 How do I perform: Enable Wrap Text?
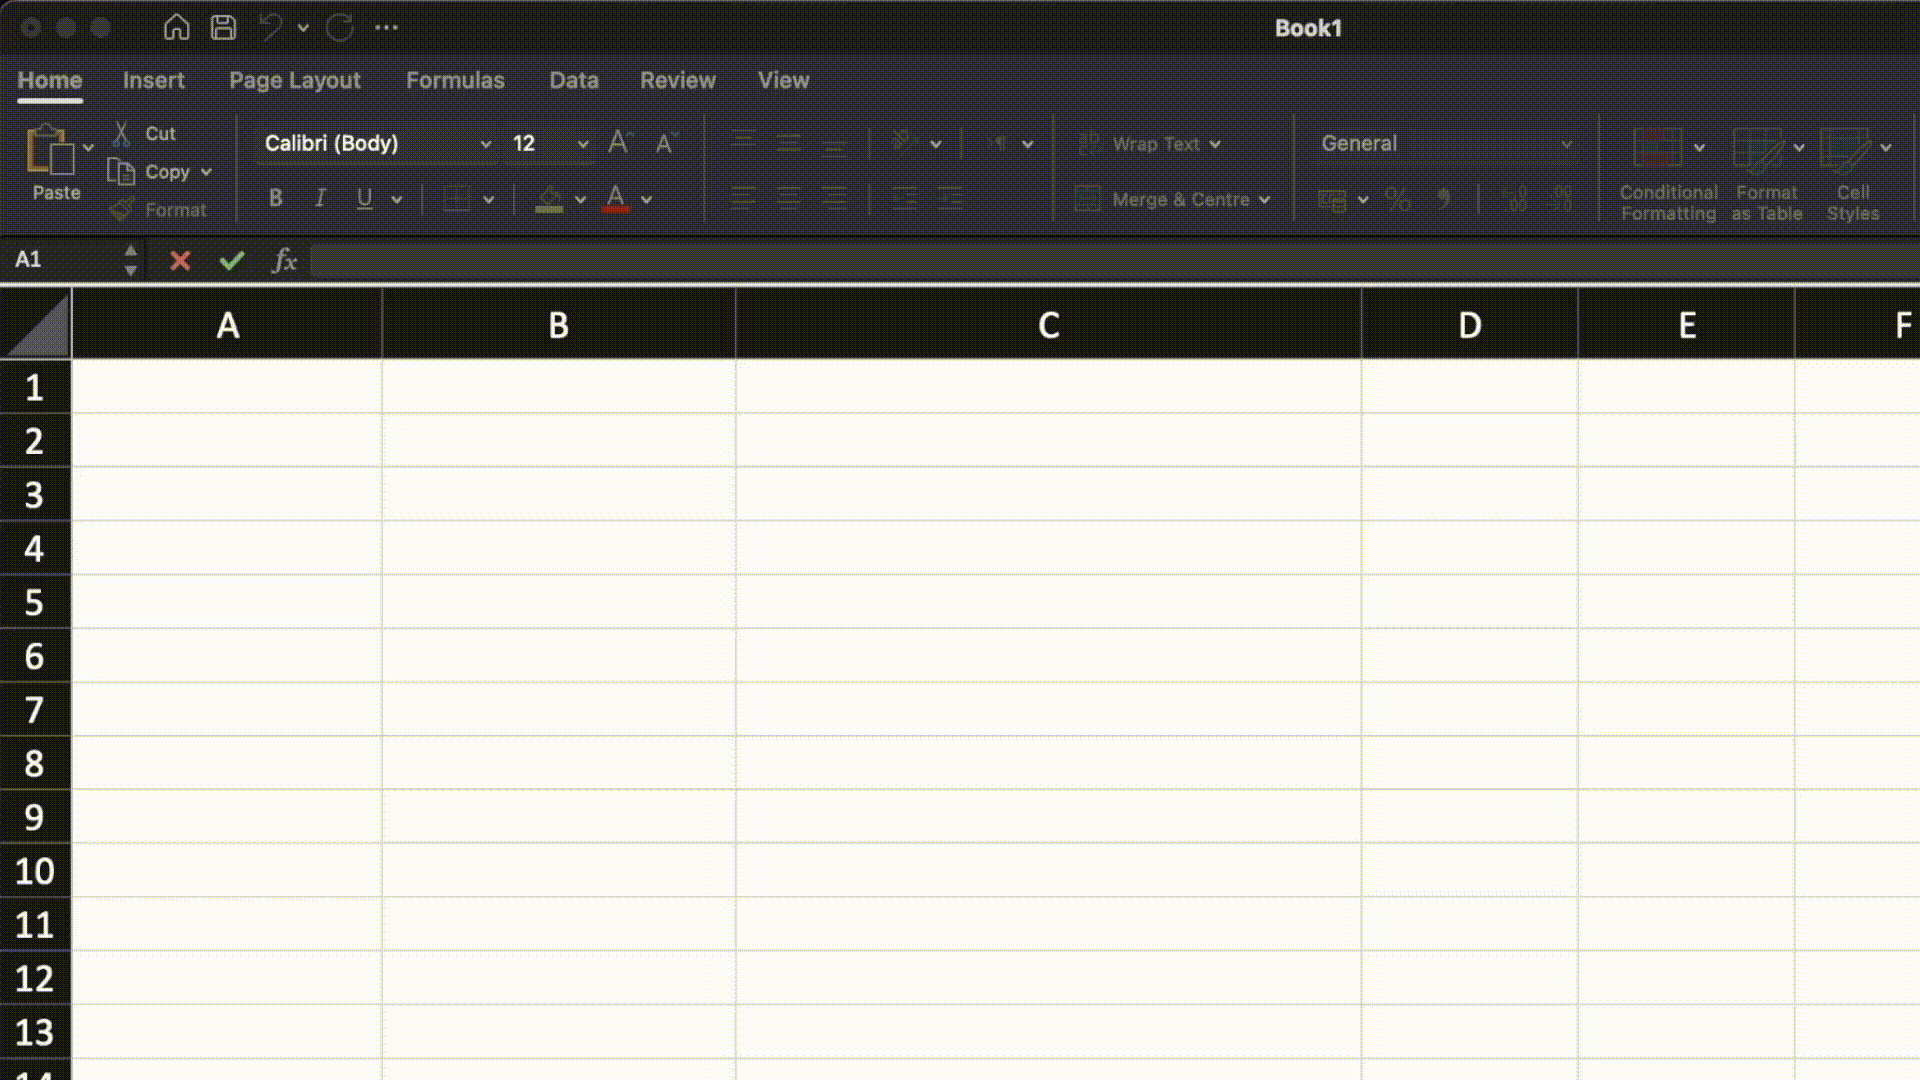click(x=1147, y=144)
